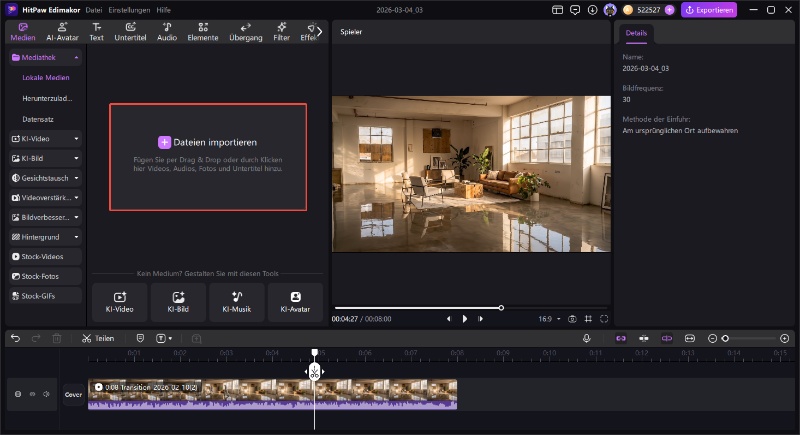Toggle the track lock icon
This screenshot has height=435, width=800.
pos(18,394)
